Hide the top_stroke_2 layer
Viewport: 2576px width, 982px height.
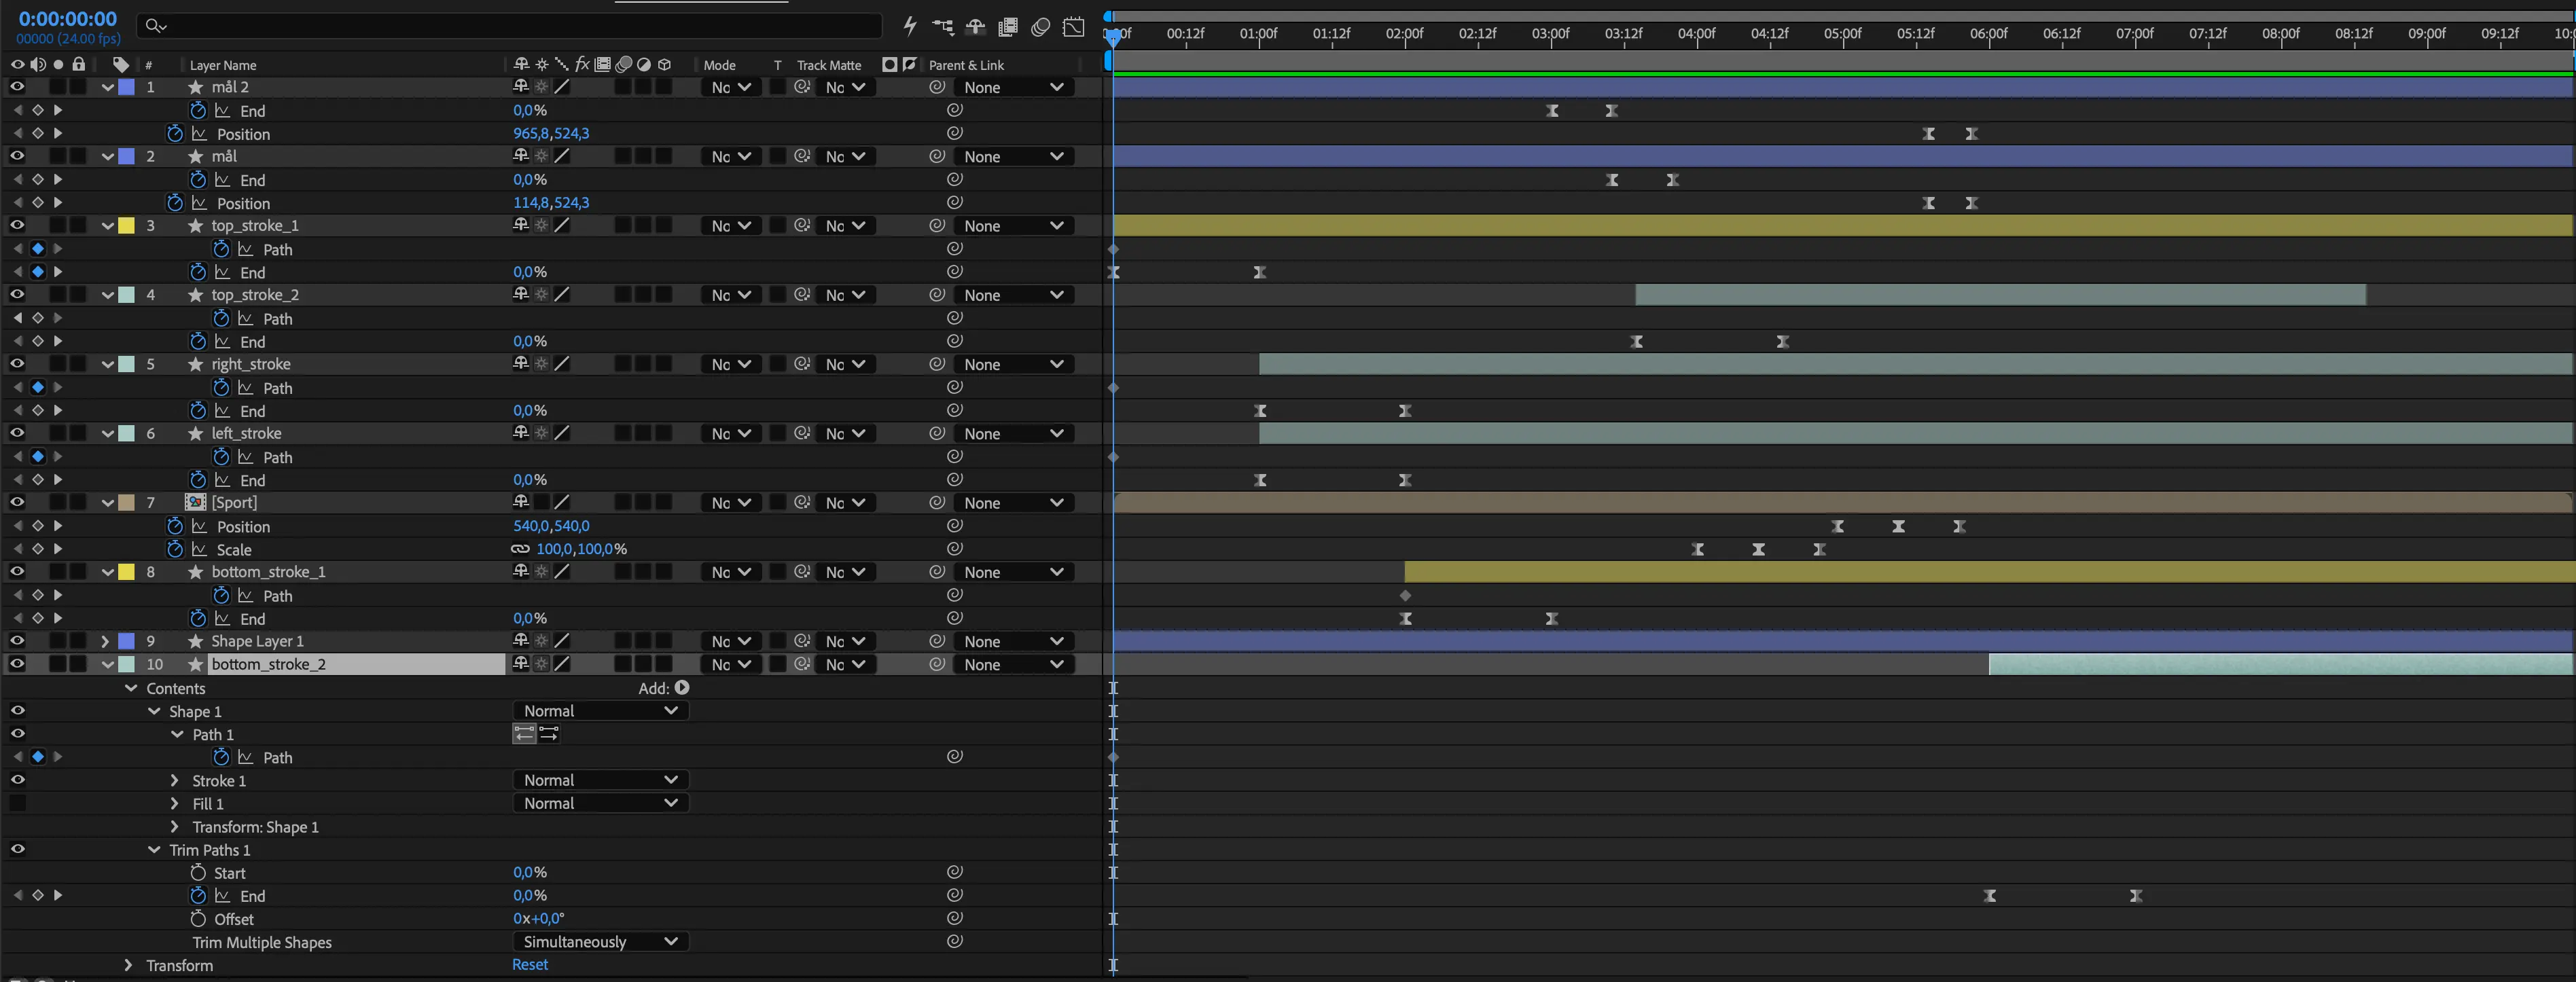click(17, 295)
